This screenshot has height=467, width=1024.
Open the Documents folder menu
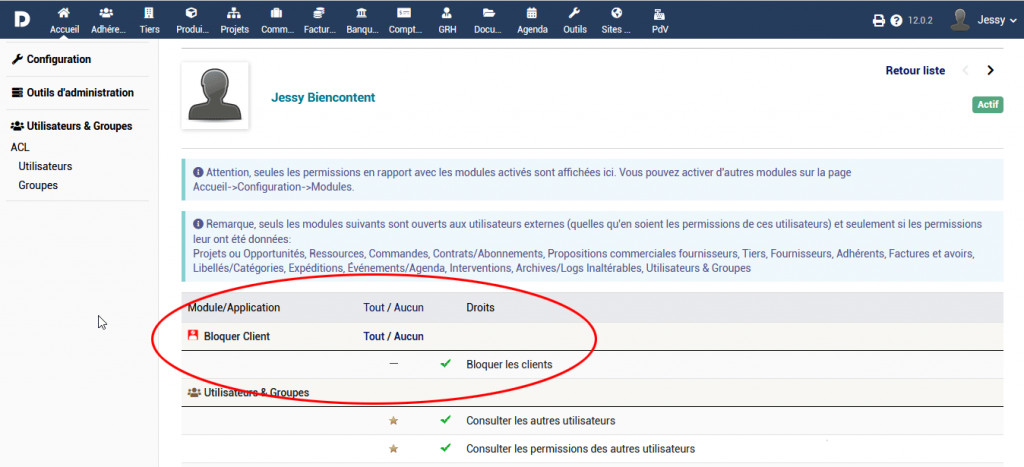click(489, 20)
